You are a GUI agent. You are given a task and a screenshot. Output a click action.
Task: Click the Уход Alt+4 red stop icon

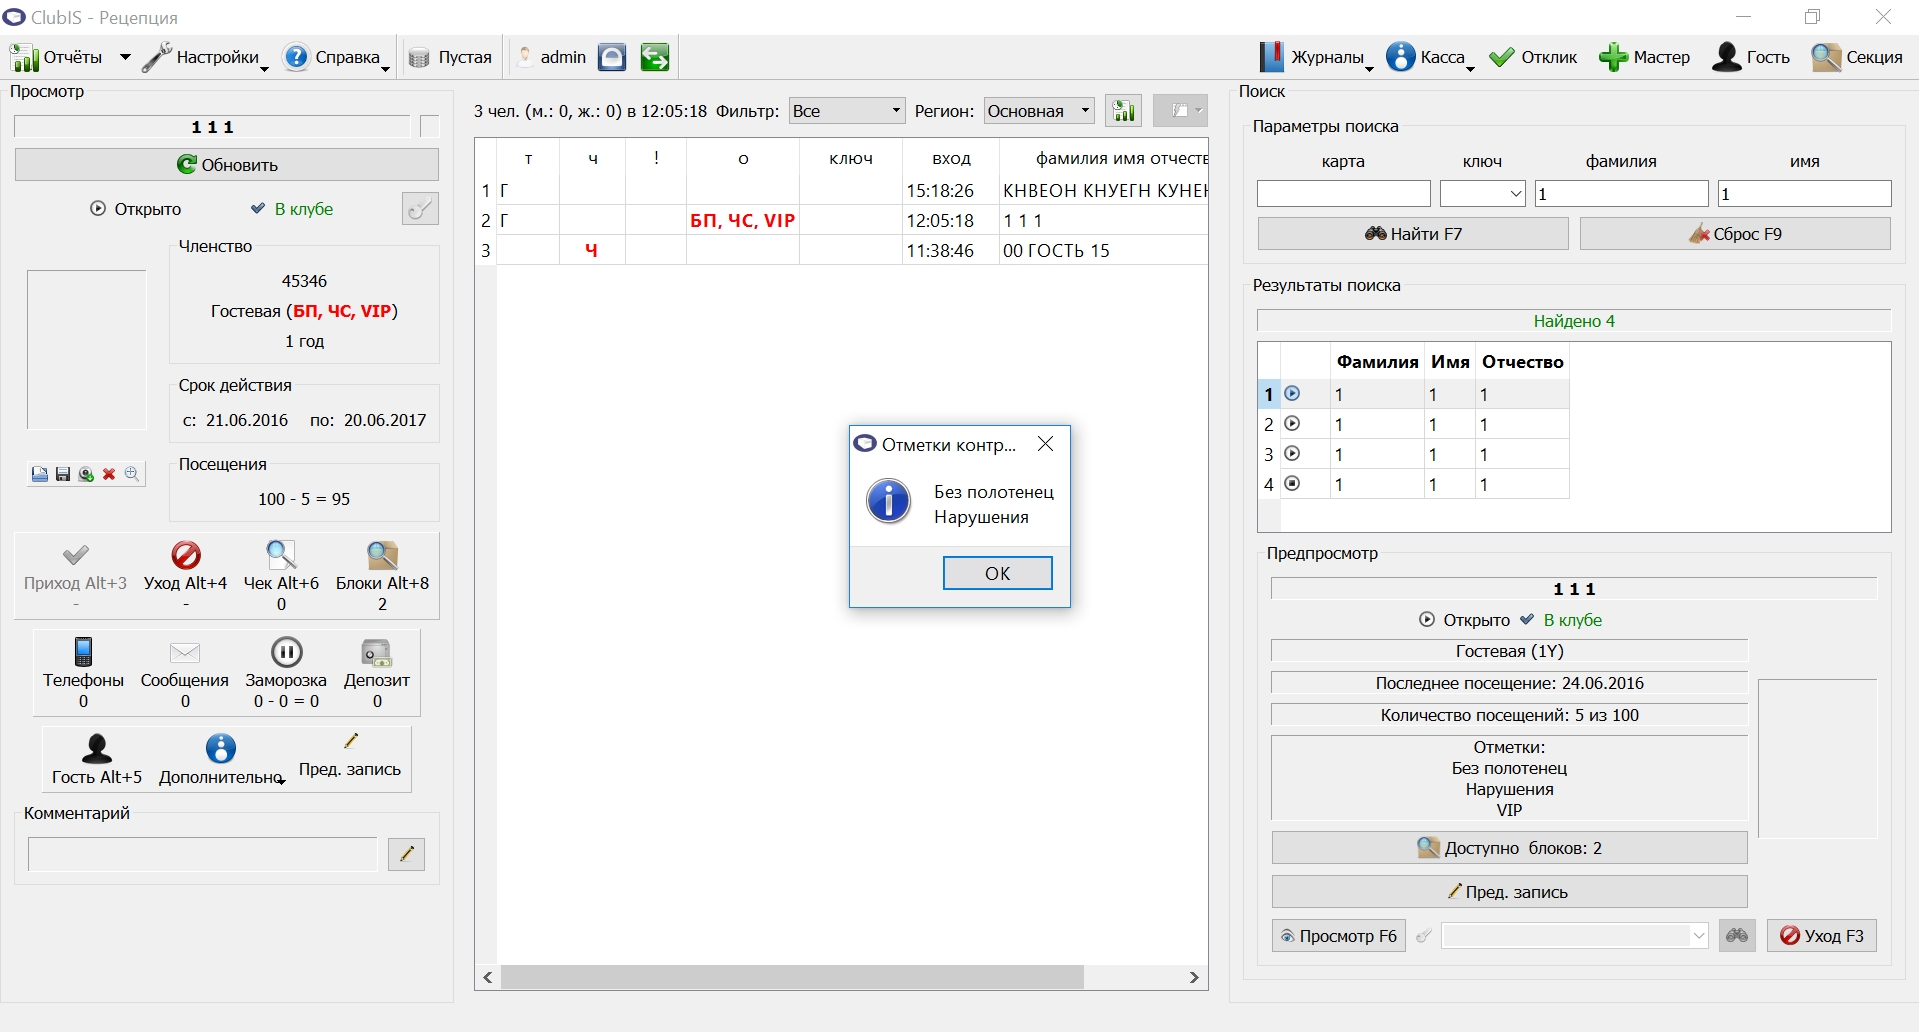click(186, 555)
